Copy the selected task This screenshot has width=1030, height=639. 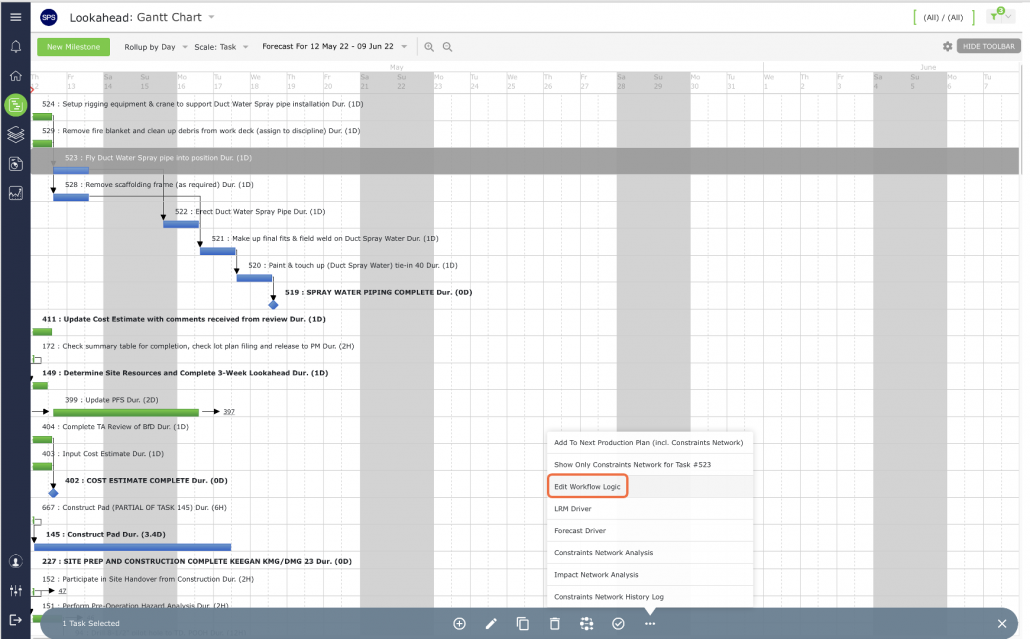point(523,624)
